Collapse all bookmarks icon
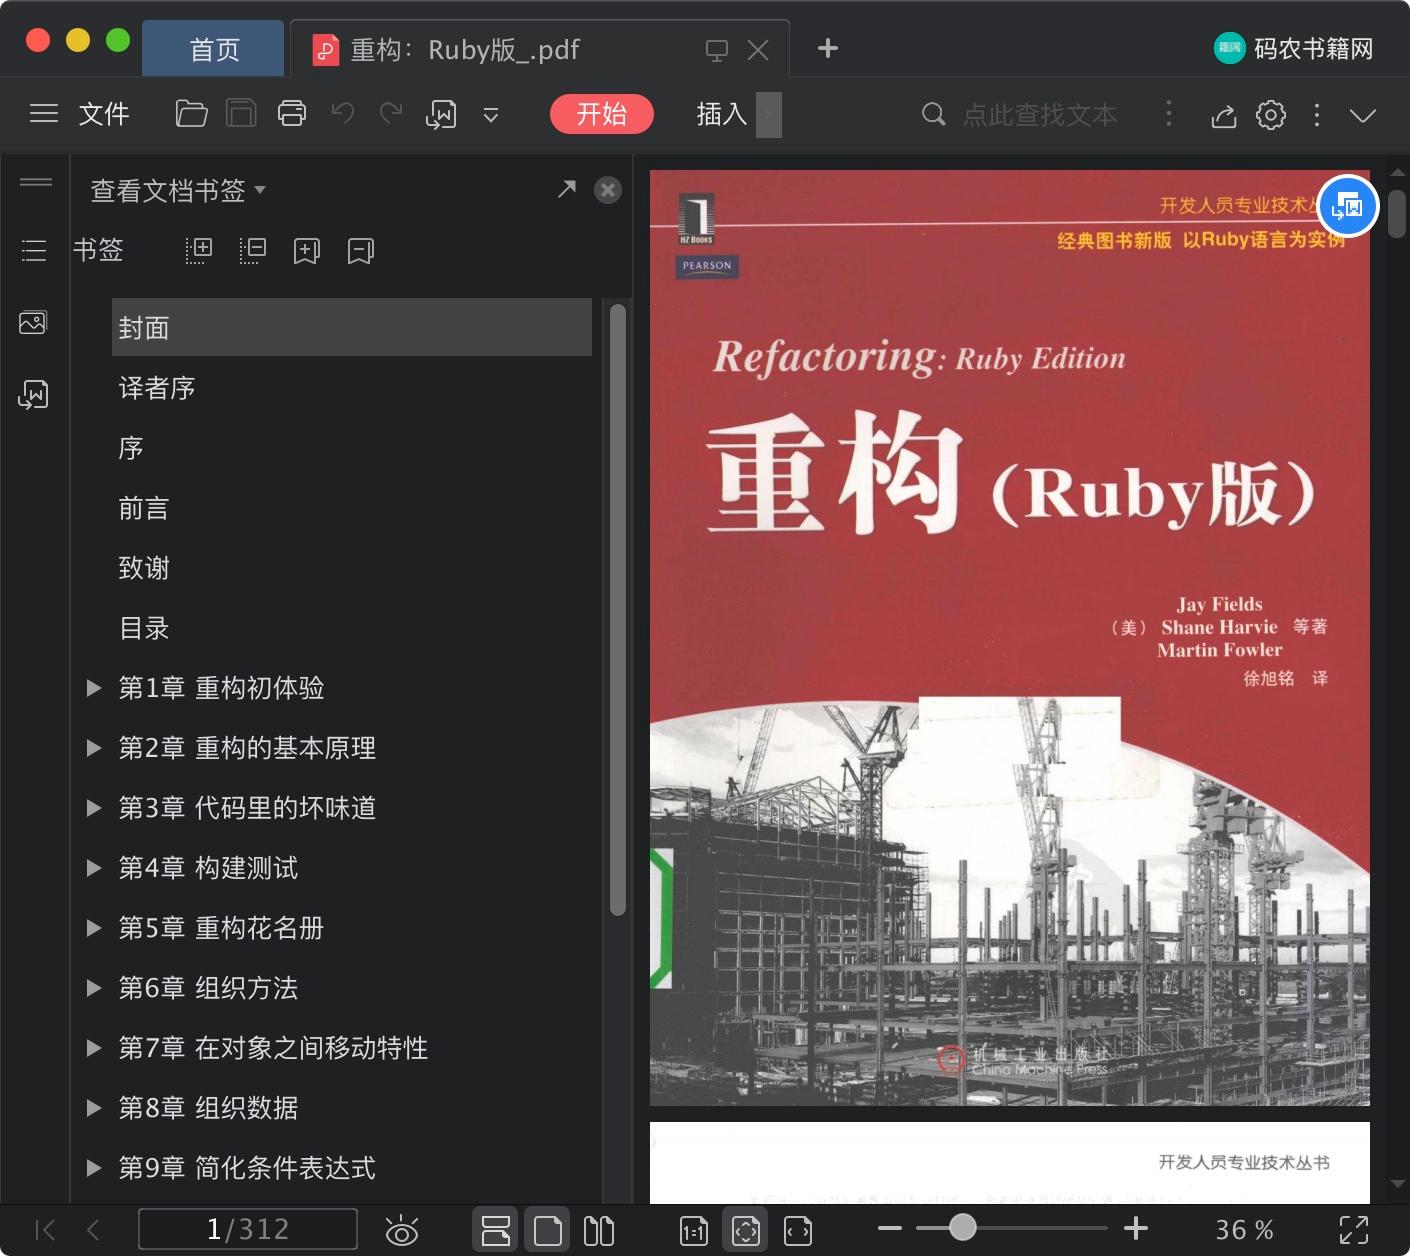The image size is (1410, 1256). (x=253, y=250)
